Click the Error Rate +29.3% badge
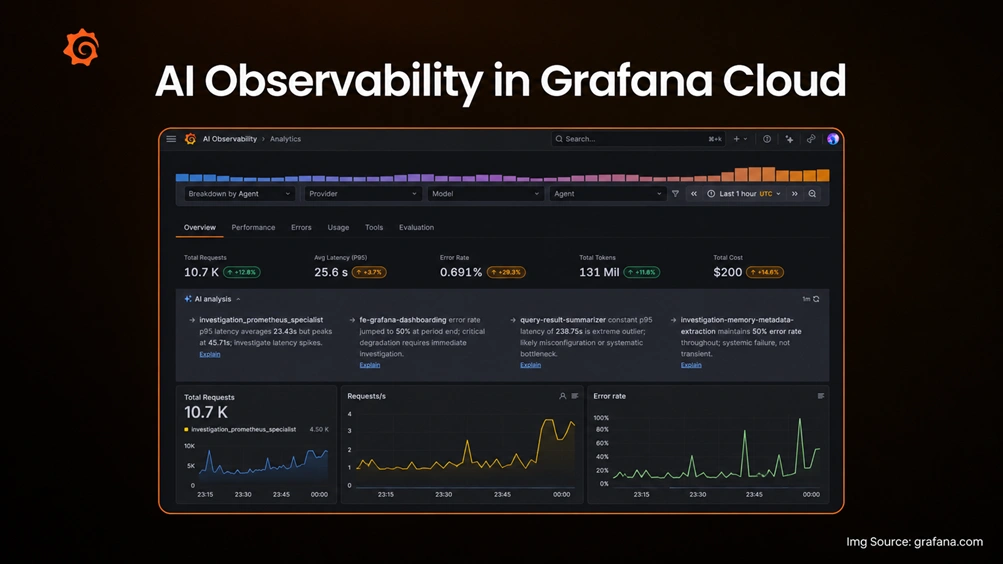Viewport: 1003px width, 564px height. pos(506,272)
